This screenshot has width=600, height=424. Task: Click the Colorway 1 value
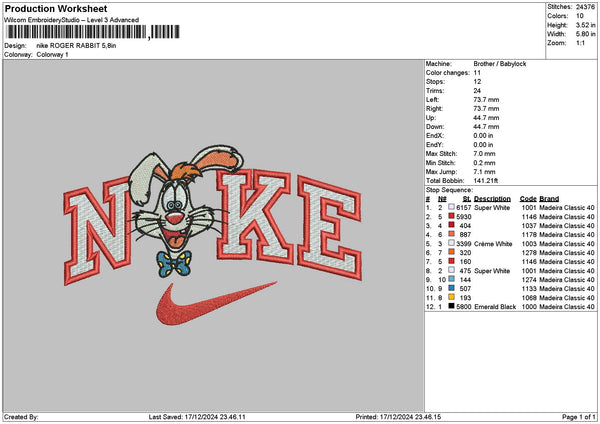[52, 55]
